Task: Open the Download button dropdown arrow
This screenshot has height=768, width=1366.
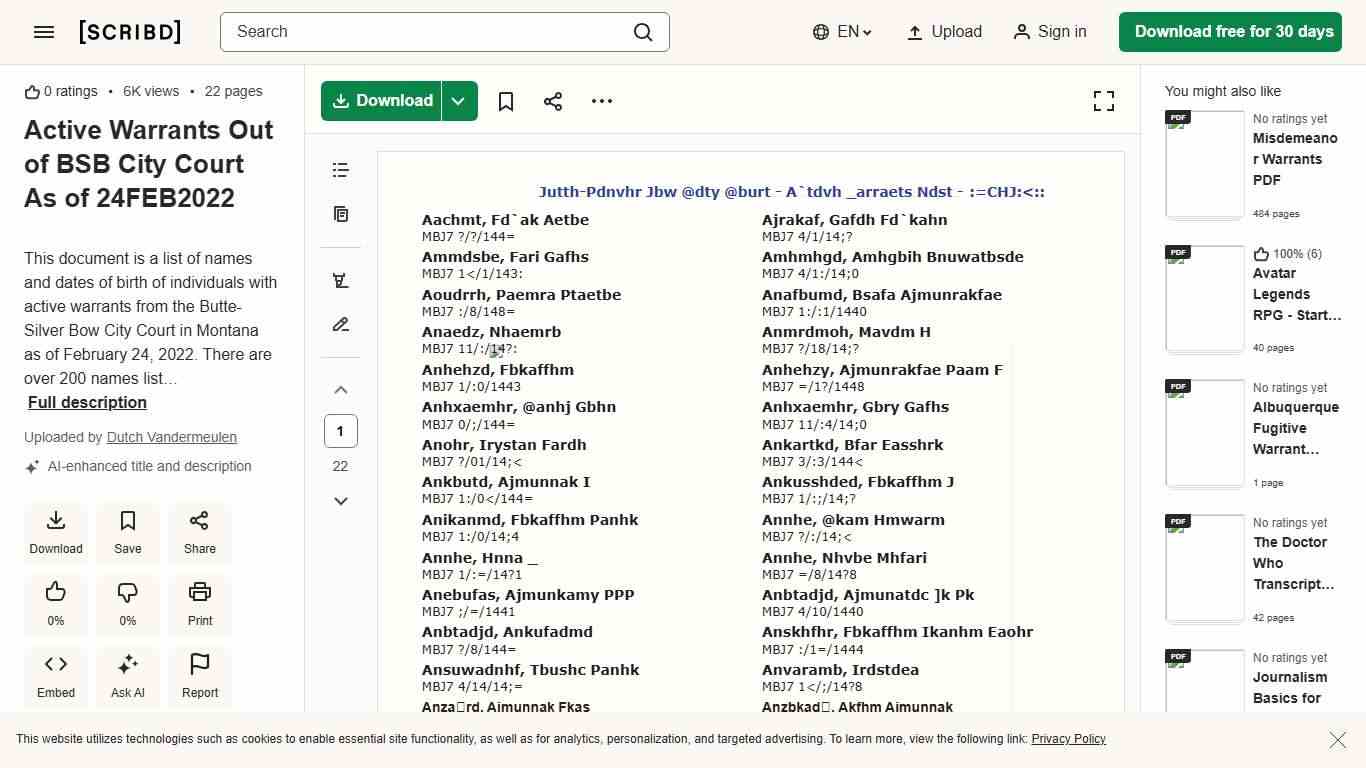Action: (458, 100)
